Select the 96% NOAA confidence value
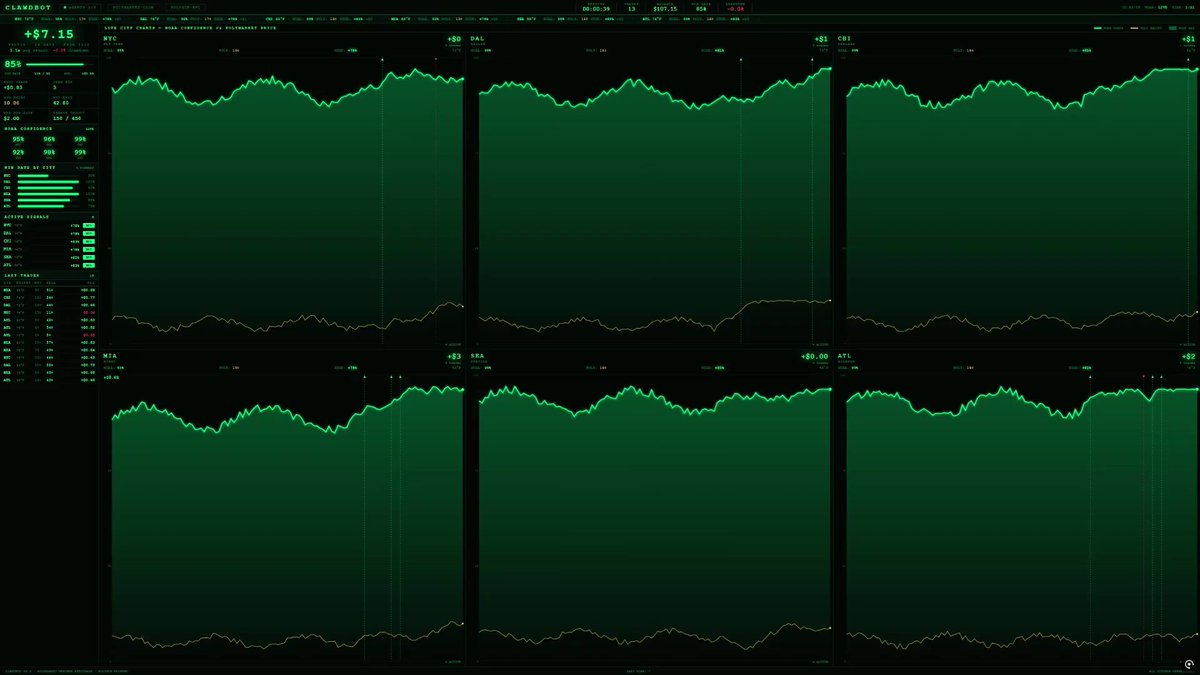Screen dimensions: 1200x675 pyautogui.click(x=49, y=139)
